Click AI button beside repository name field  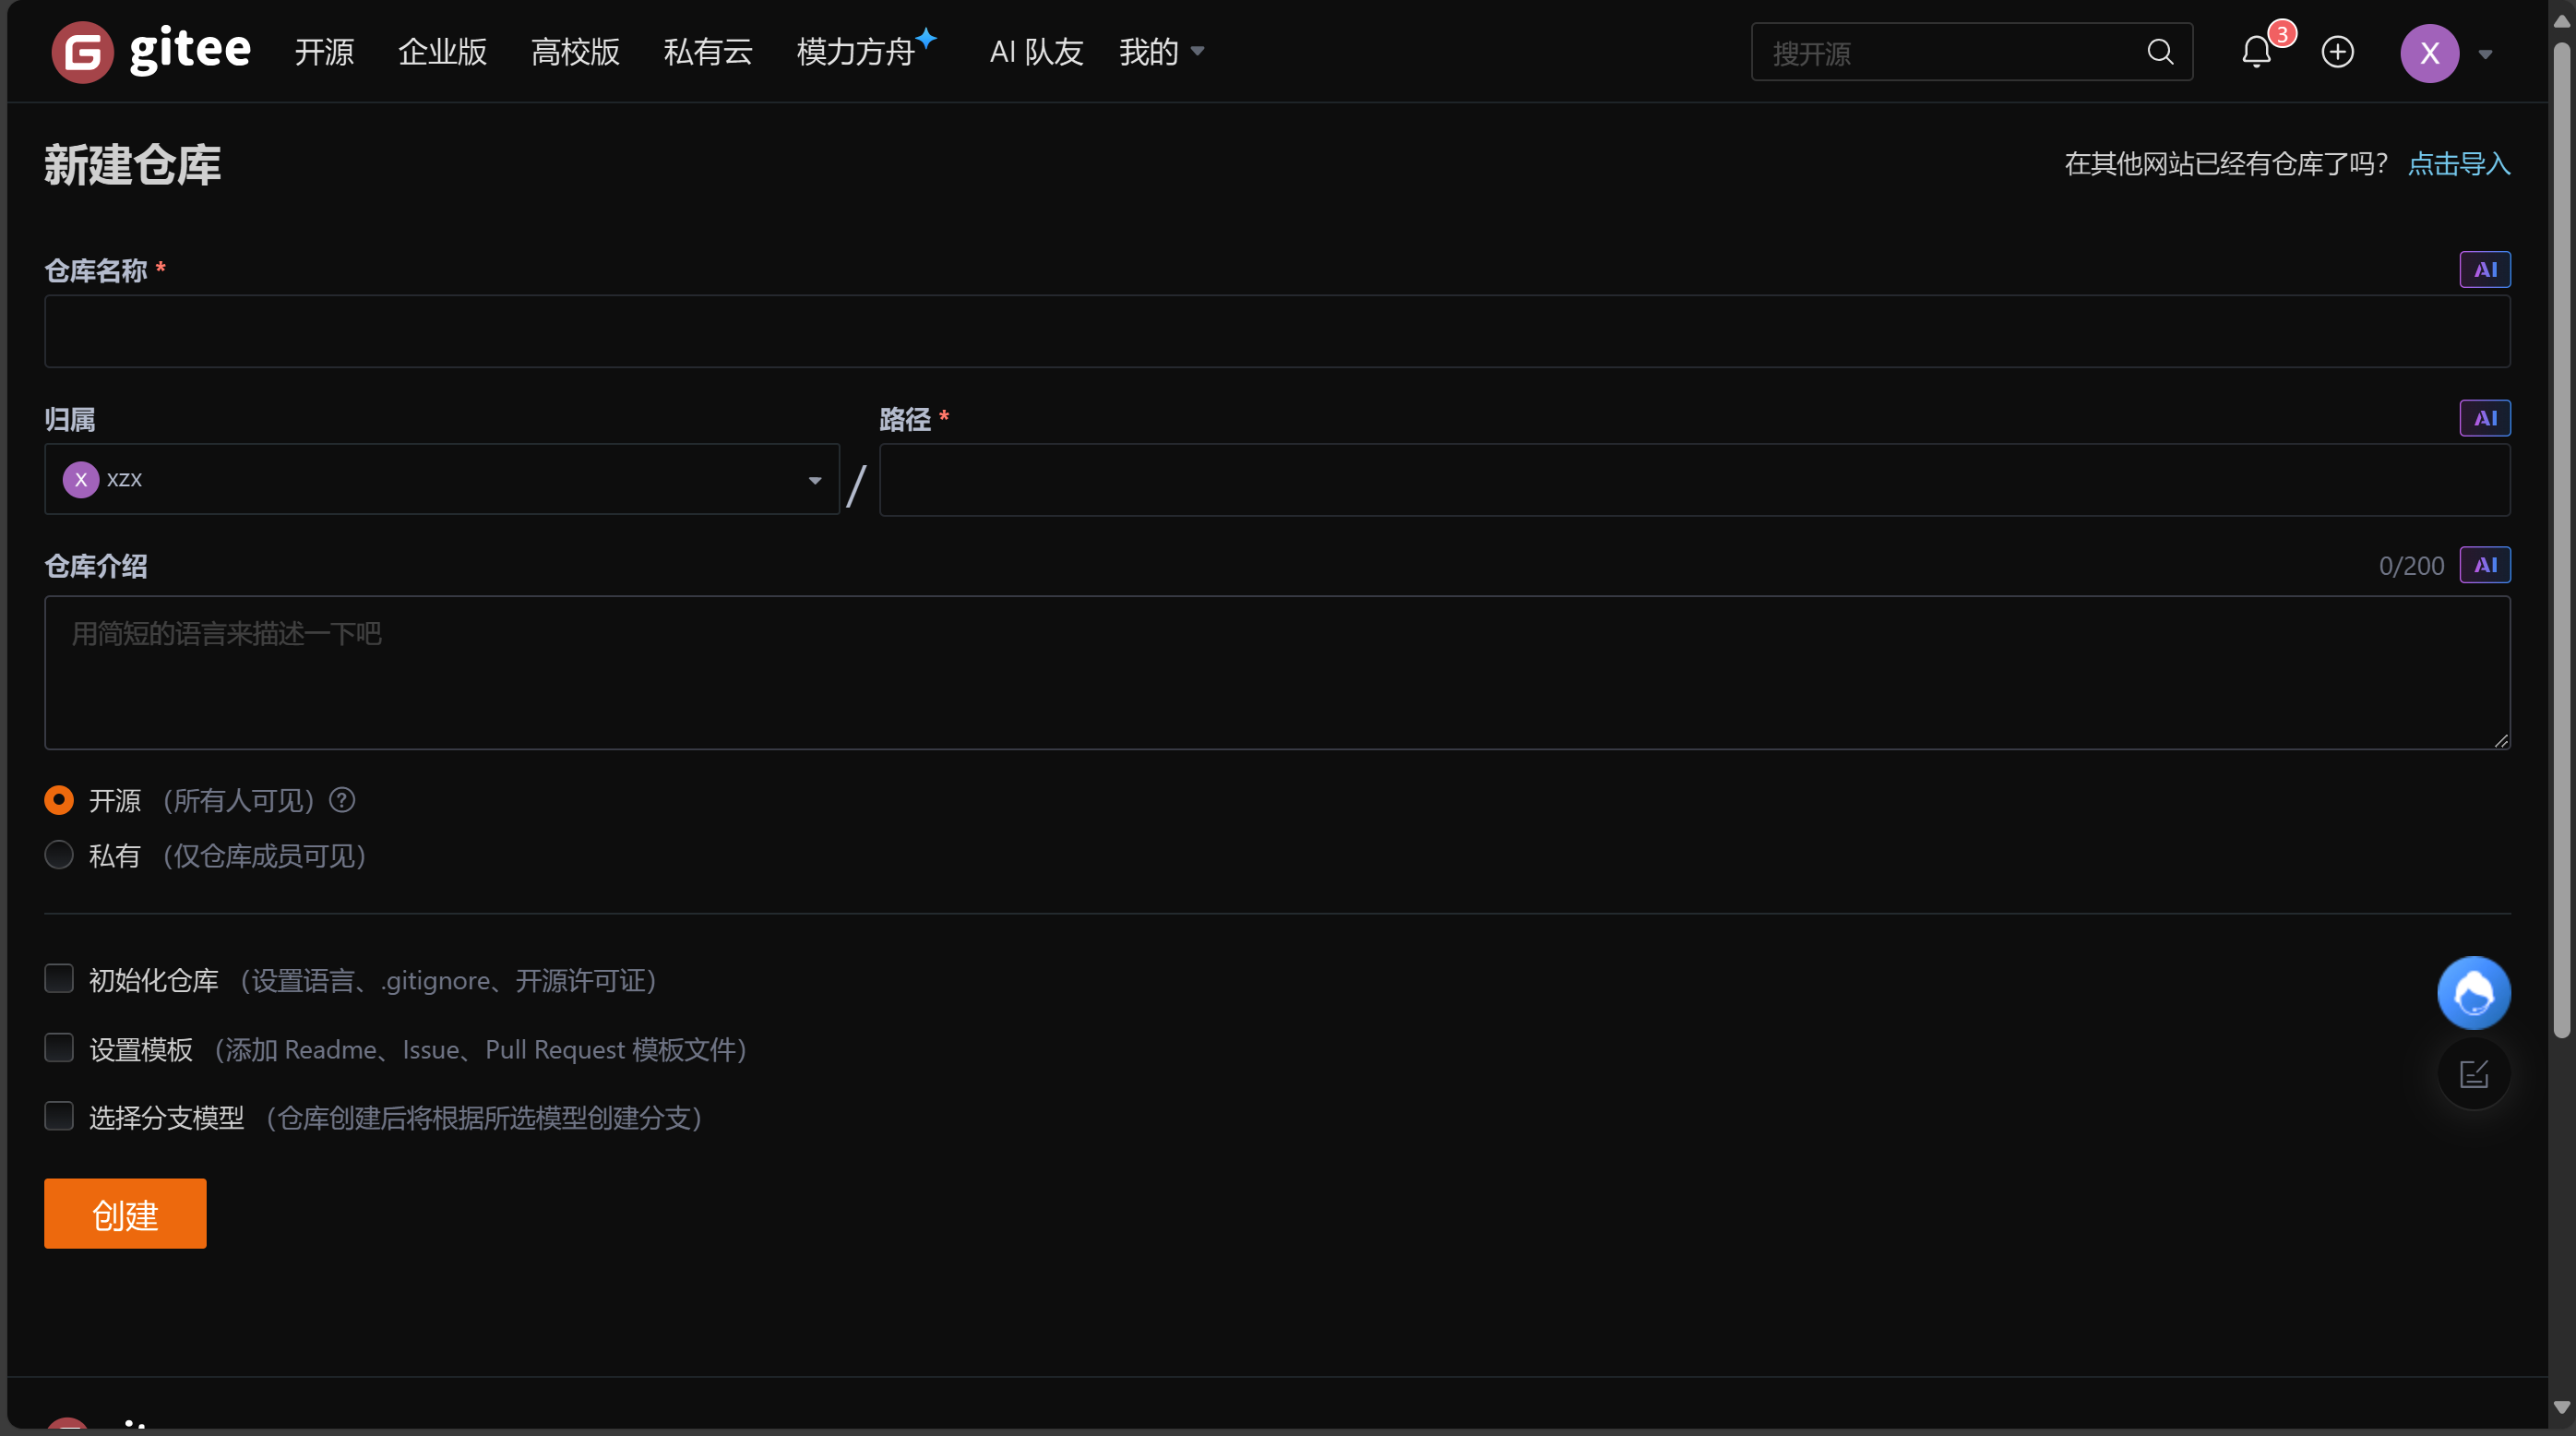(x=2484, y=269)
